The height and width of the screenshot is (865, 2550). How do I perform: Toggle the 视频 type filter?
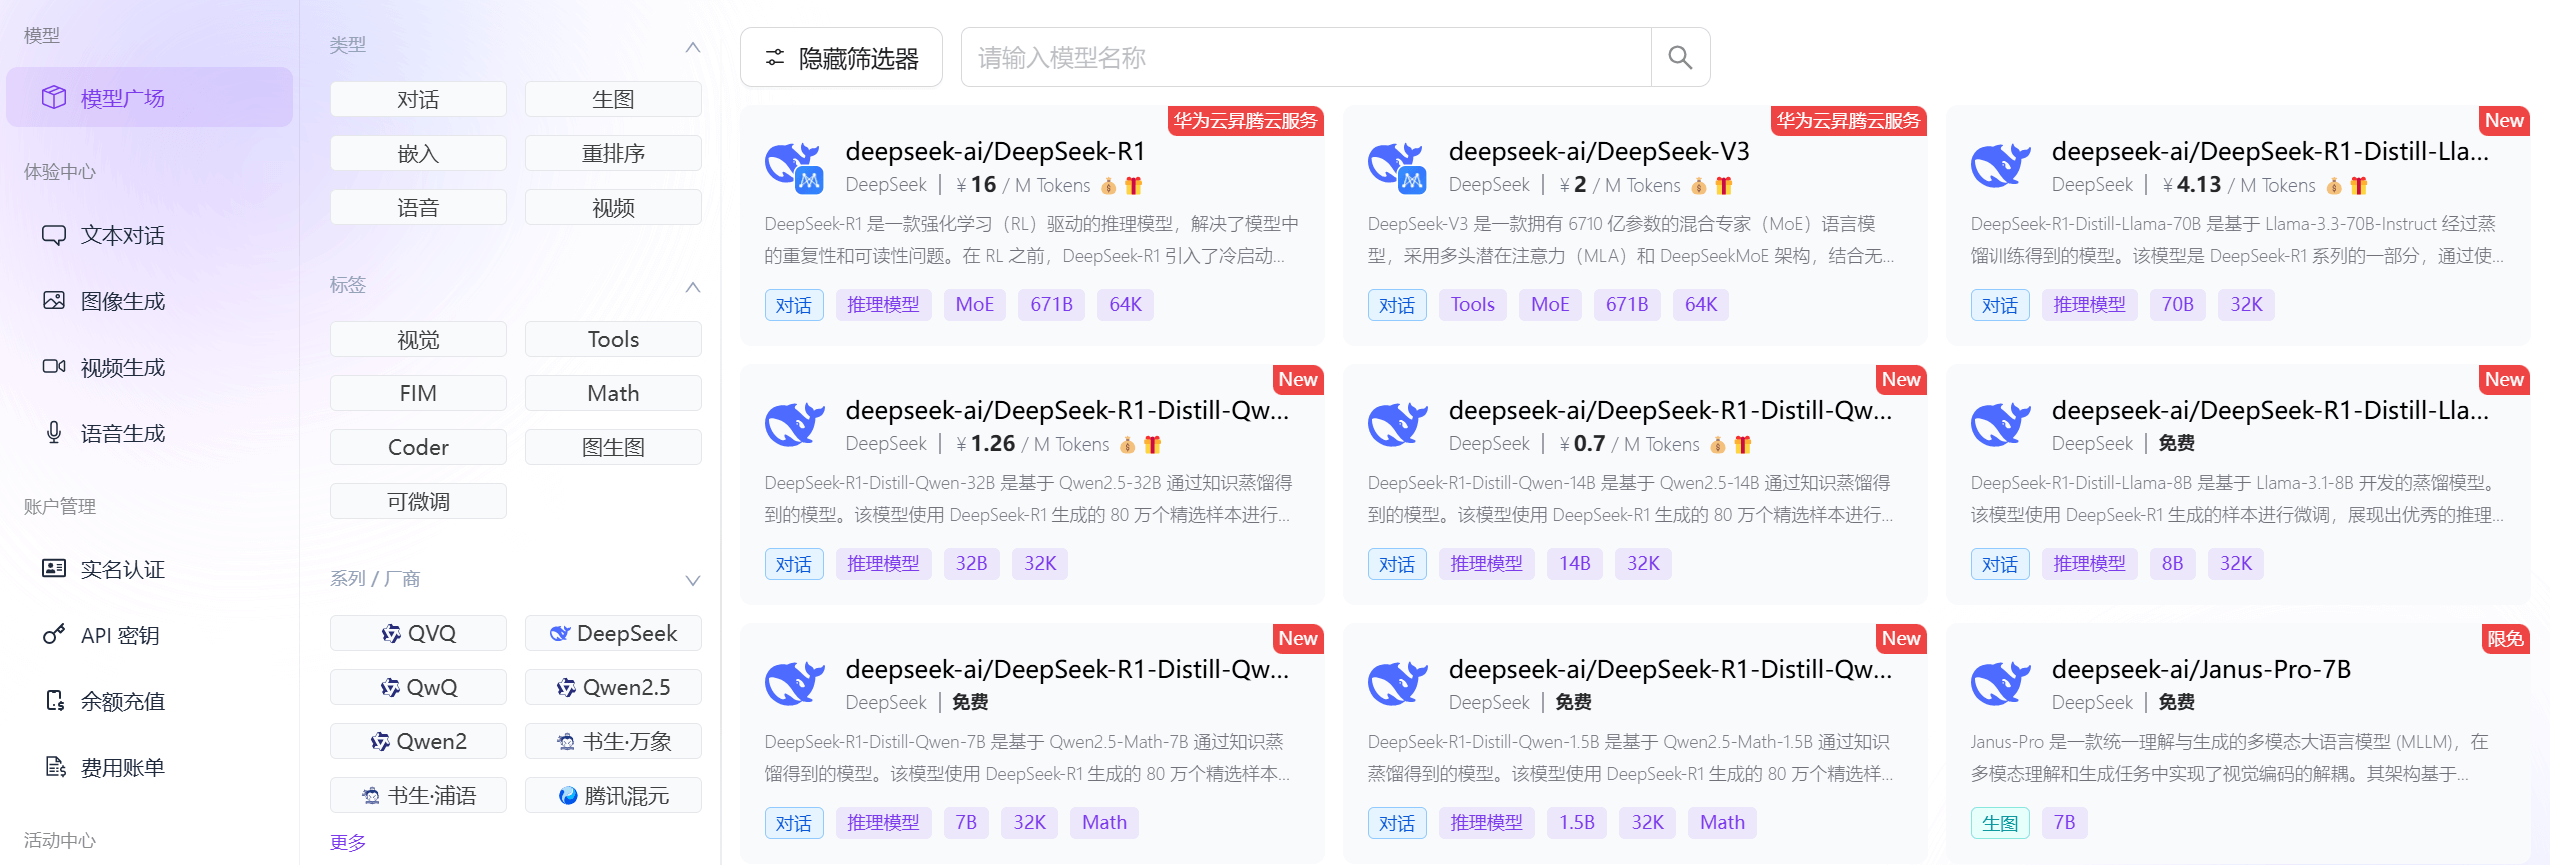(x=613, y=207)
